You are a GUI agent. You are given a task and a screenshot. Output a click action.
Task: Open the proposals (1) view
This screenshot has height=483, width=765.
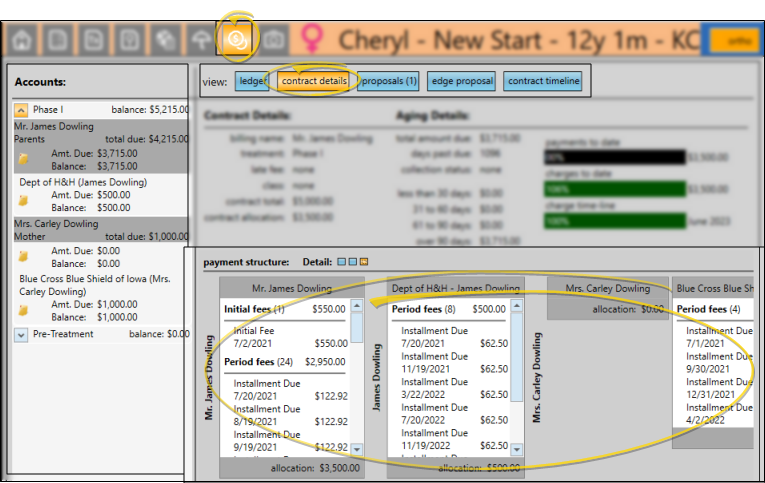[389, 81]
